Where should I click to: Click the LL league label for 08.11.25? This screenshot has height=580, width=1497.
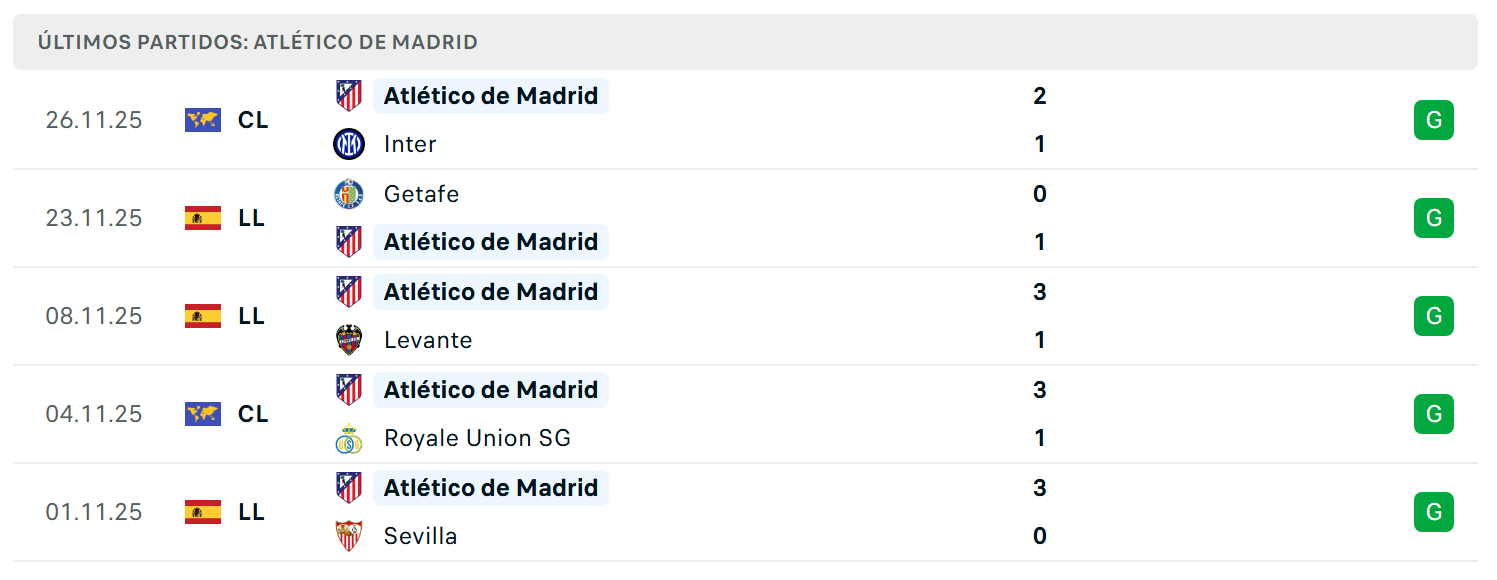pos(251,316)
